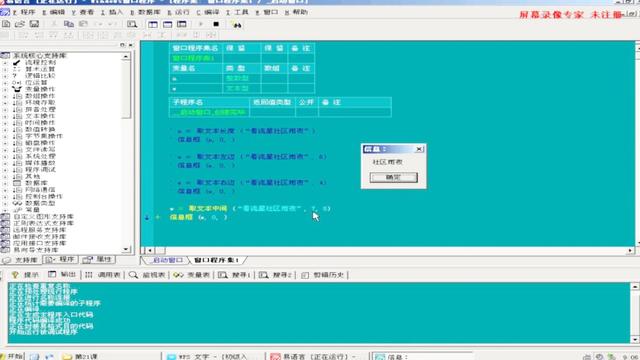Screen dimensions: 640x360
Task: Click the 自定义图形支持库 library icon
Action: tap(5, 216)
